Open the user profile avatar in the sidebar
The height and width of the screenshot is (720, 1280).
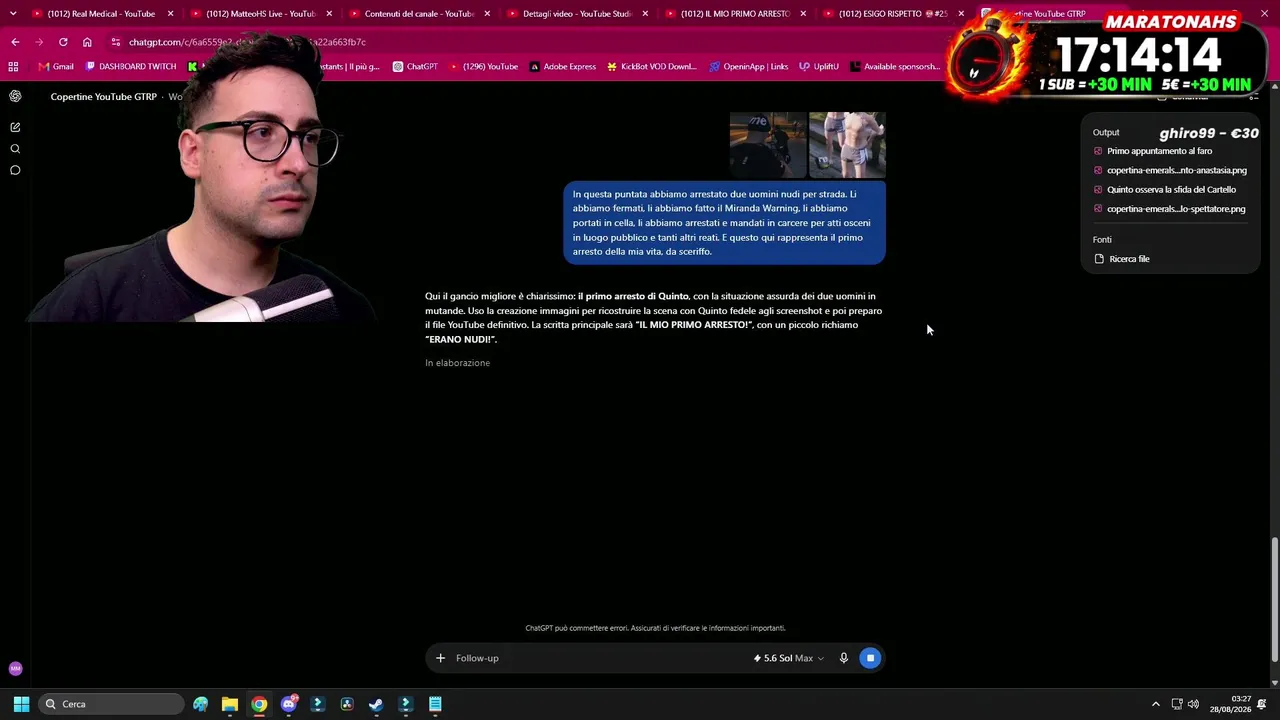15,668
